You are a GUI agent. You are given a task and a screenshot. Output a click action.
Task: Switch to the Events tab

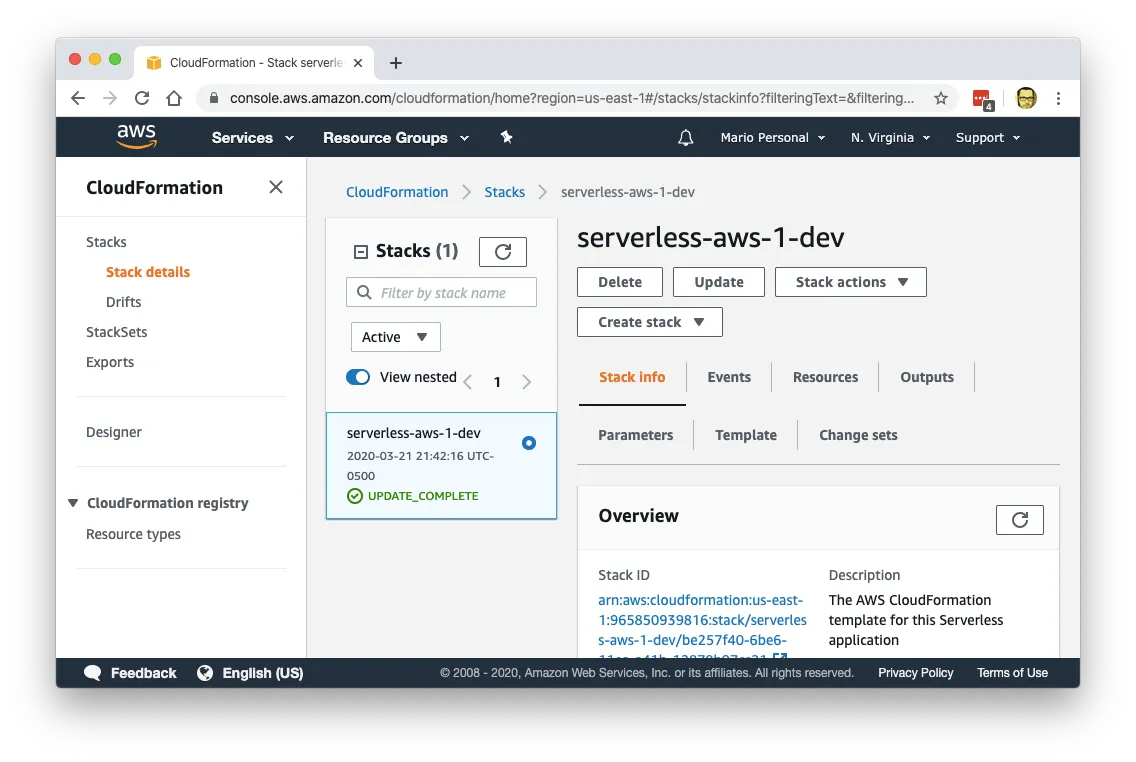[x=729, y=377]
